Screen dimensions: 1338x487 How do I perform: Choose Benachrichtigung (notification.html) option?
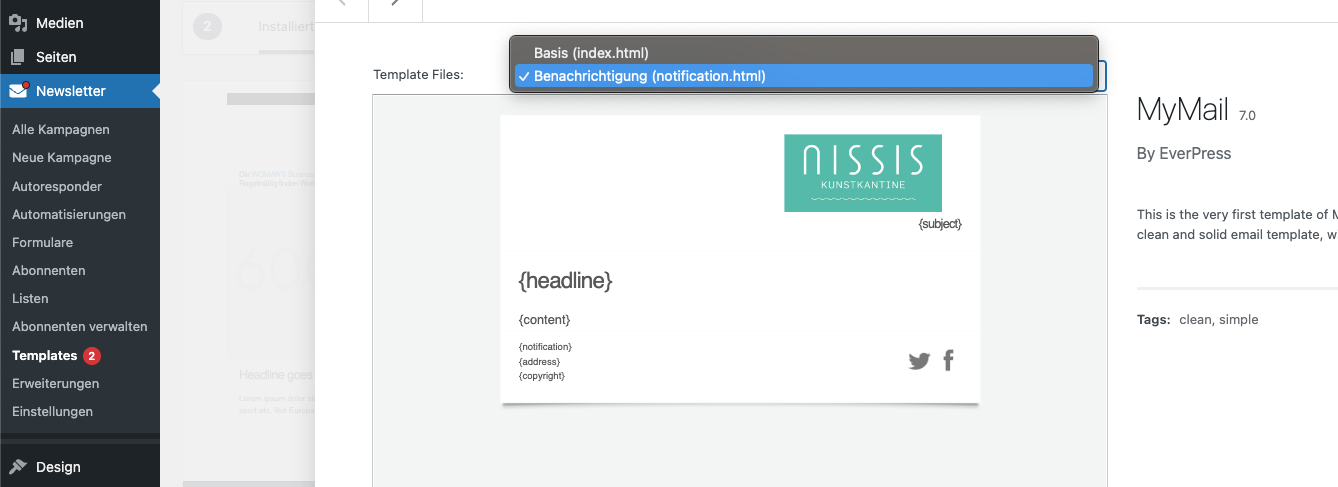(x=649, y=76)
